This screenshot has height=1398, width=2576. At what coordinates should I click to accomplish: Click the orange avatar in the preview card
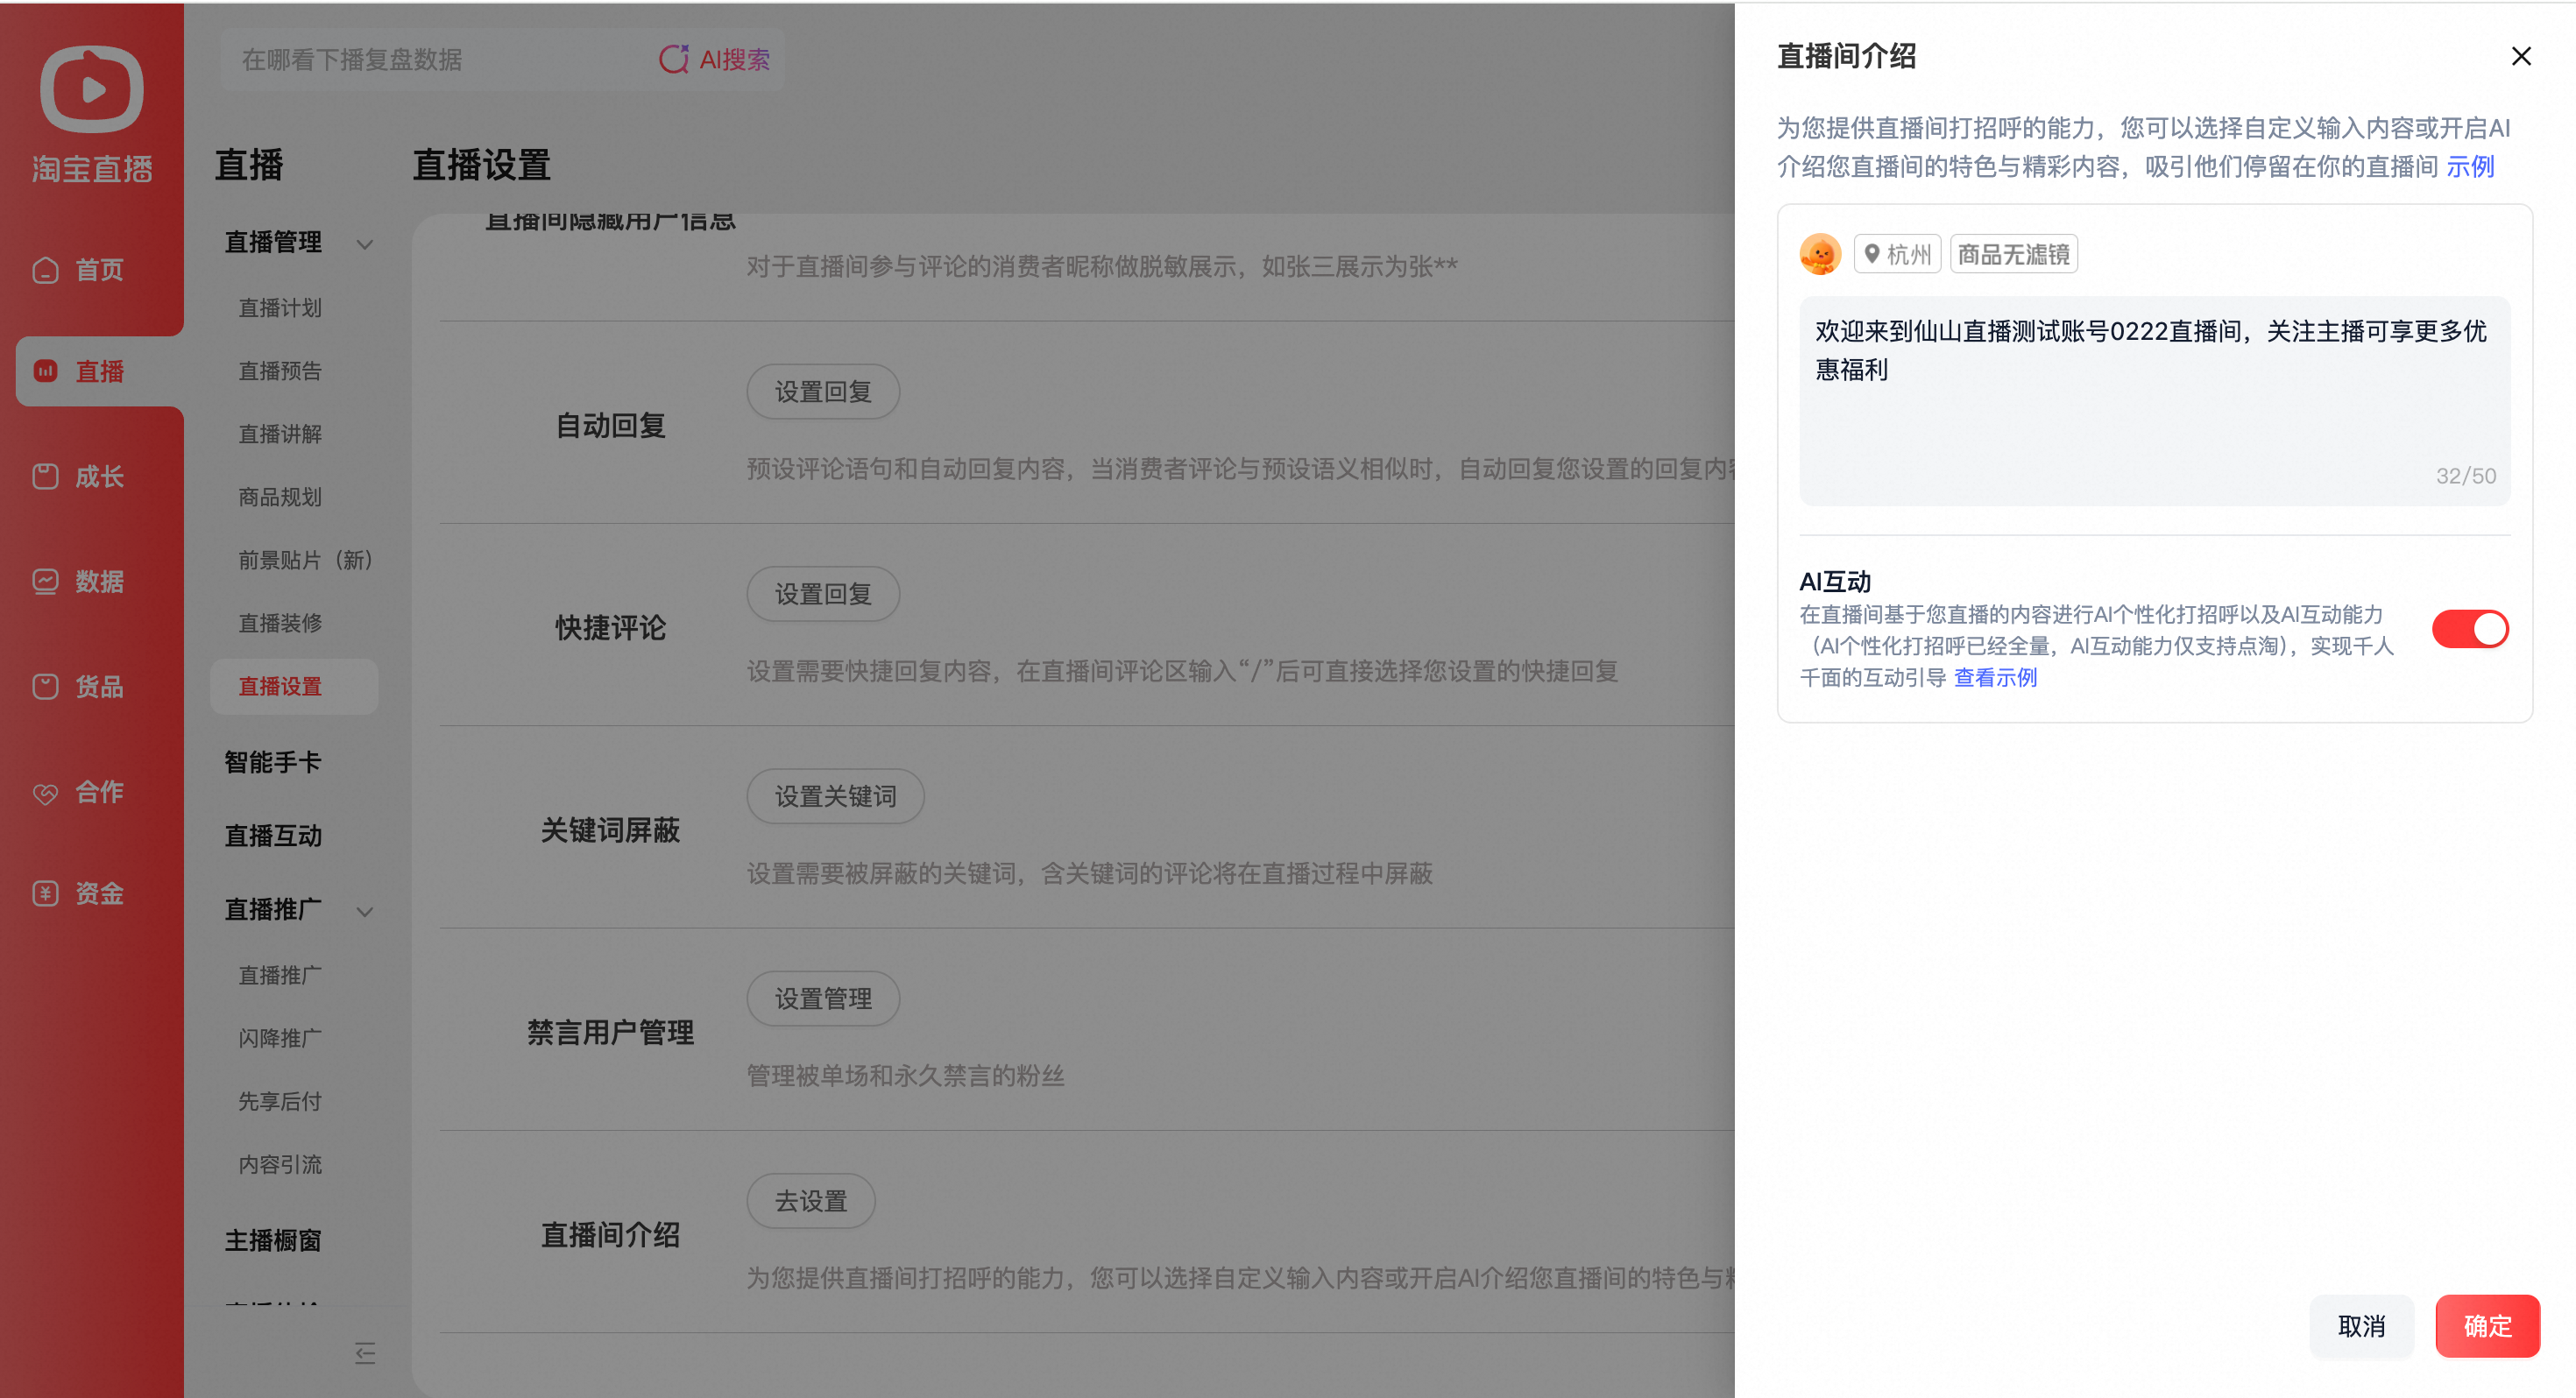click(x=1820, y=254)
